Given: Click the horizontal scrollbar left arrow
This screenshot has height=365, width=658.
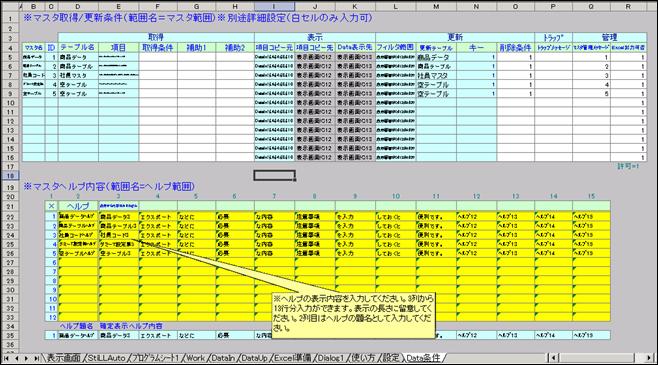Looking at the screenshot, I should 553,358.
